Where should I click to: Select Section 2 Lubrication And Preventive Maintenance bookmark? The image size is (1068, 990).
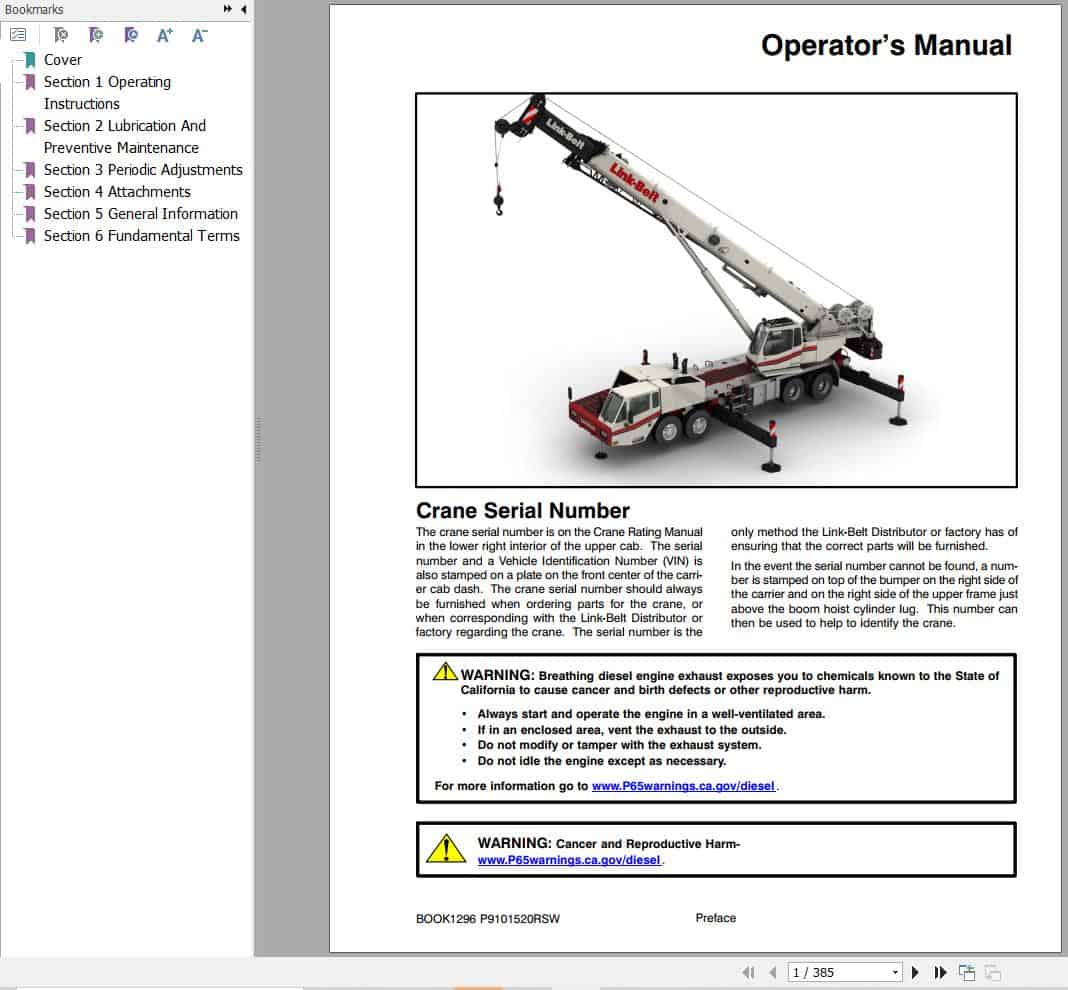click(124, 126)
